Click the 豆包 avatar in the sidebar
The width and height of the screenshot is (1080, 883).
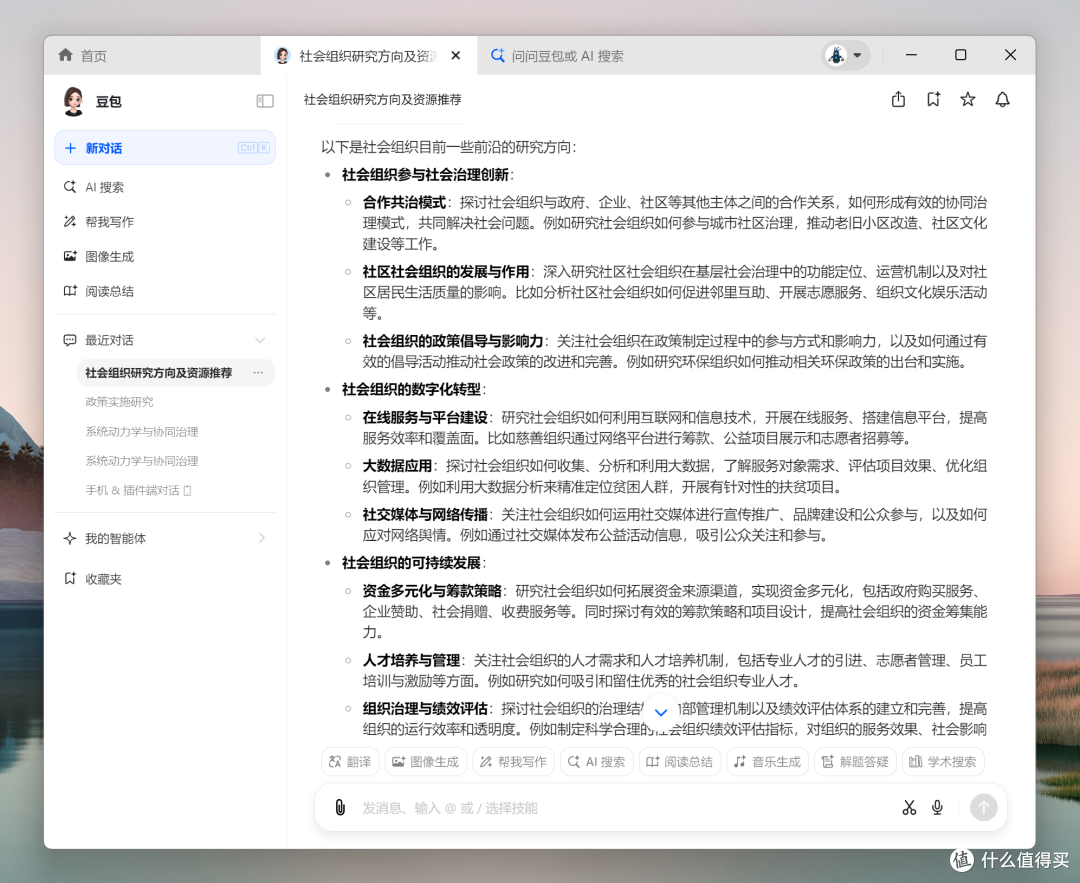coord(74,101)
